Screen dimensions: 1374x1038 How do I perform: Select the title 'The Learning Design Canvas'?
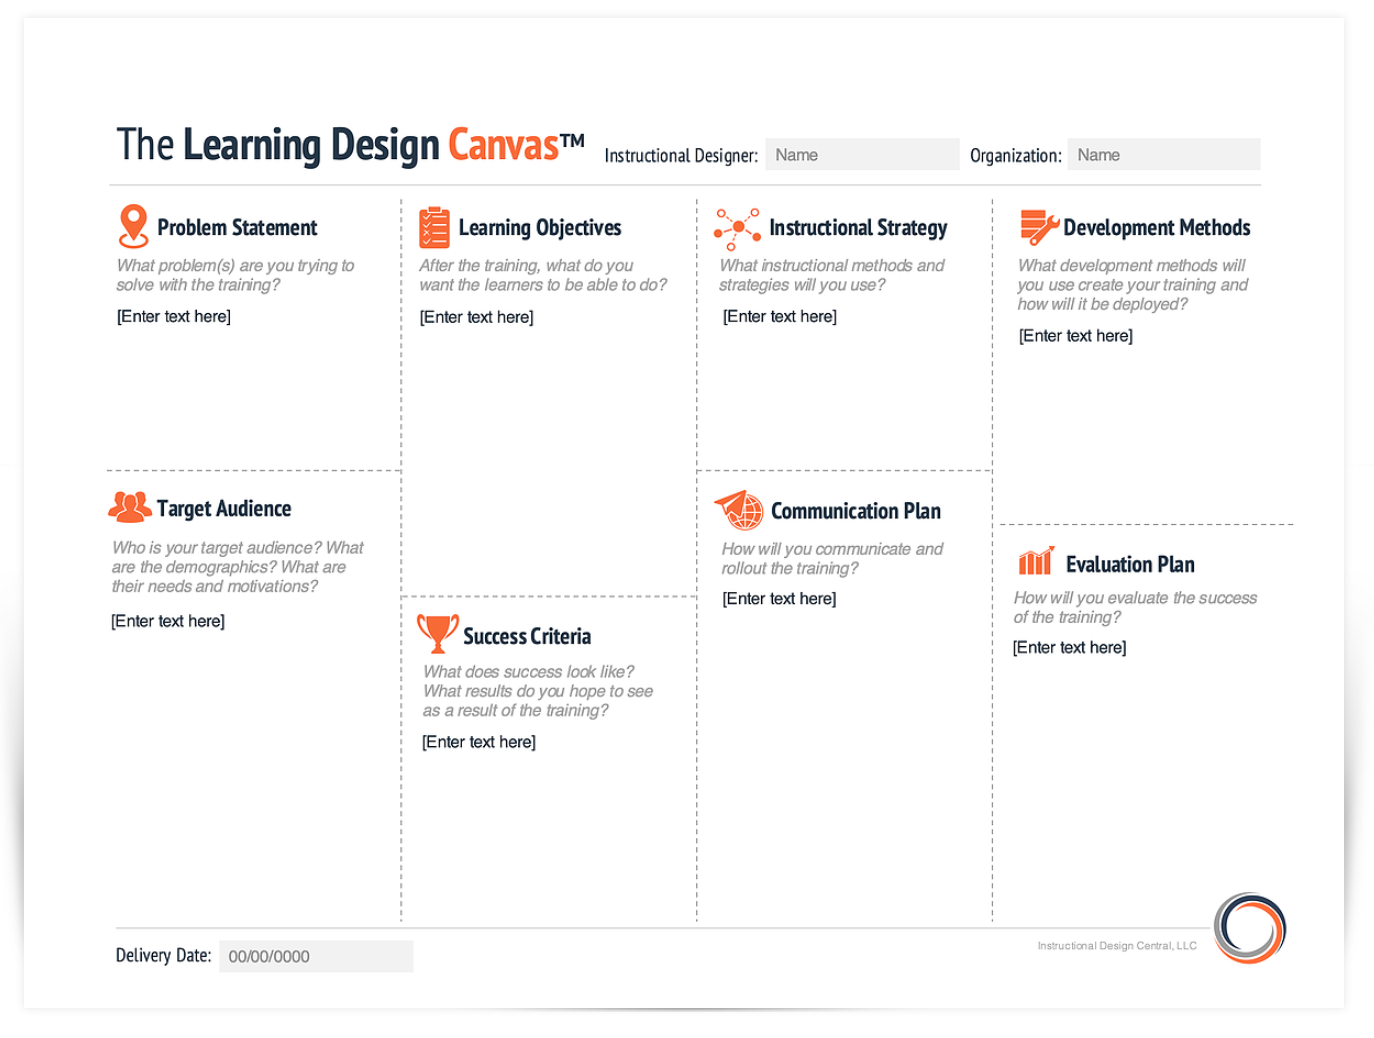pos(351,145)
